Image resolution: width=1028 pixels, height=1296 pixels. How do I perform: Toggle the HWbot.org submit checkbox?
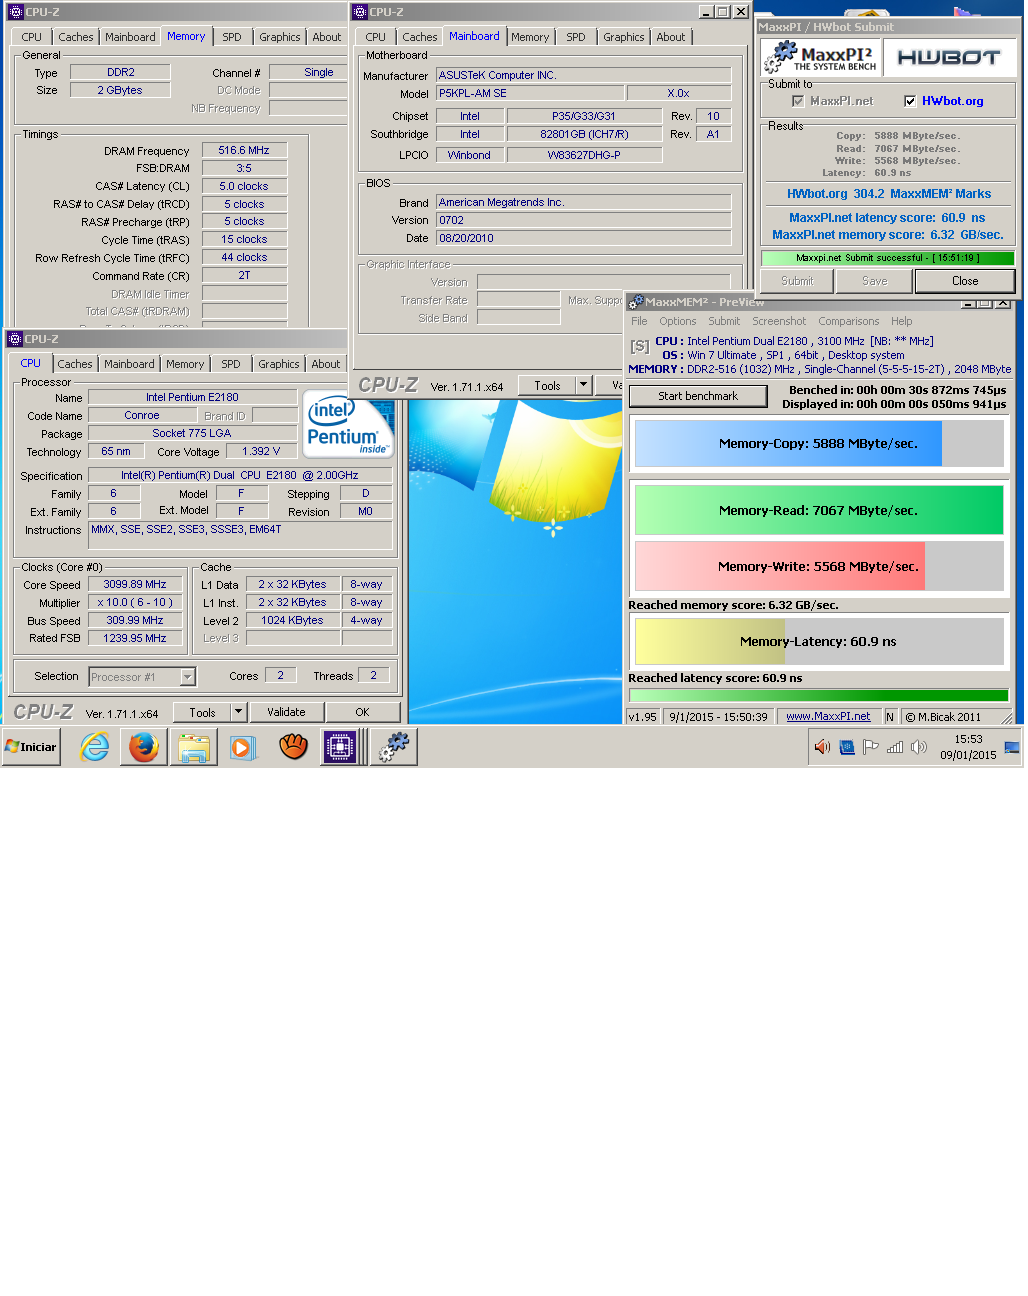click(910, 101)
